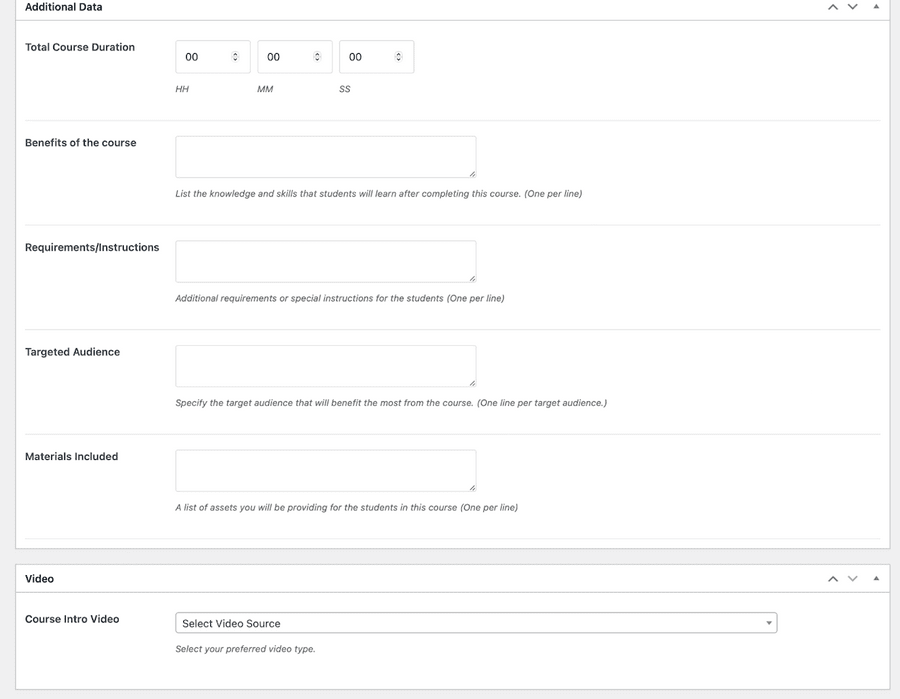
Task: Click the hours duration field
Action: pos(203,57)
